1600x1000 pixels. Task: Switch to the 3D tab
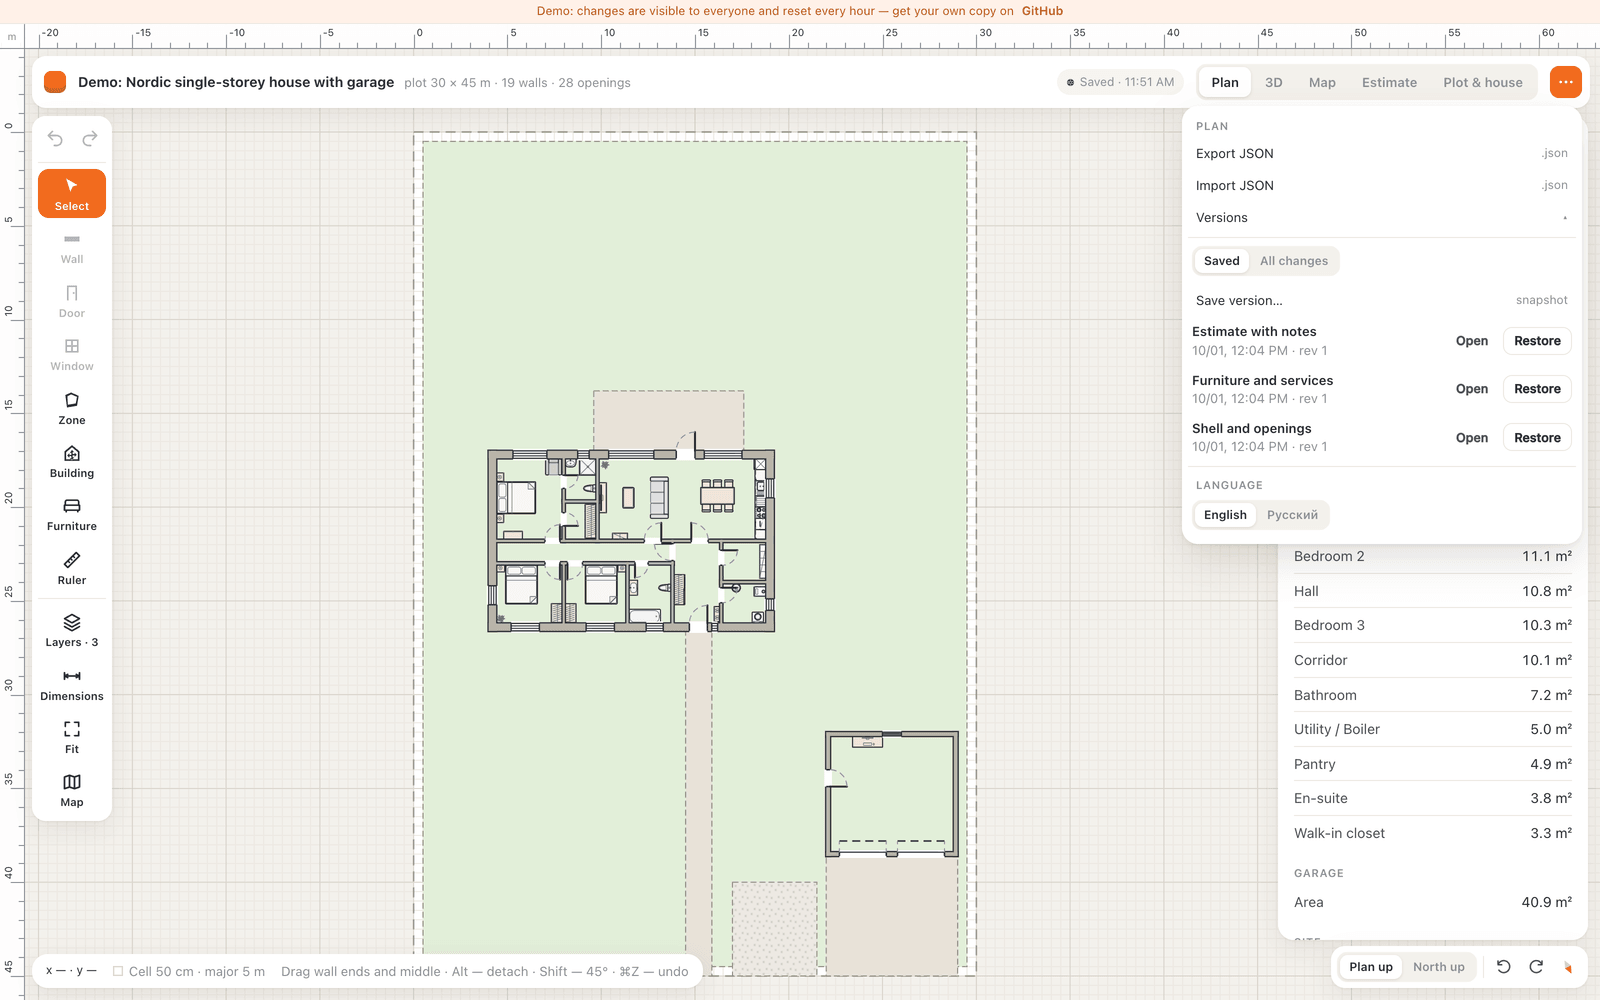1273,82
